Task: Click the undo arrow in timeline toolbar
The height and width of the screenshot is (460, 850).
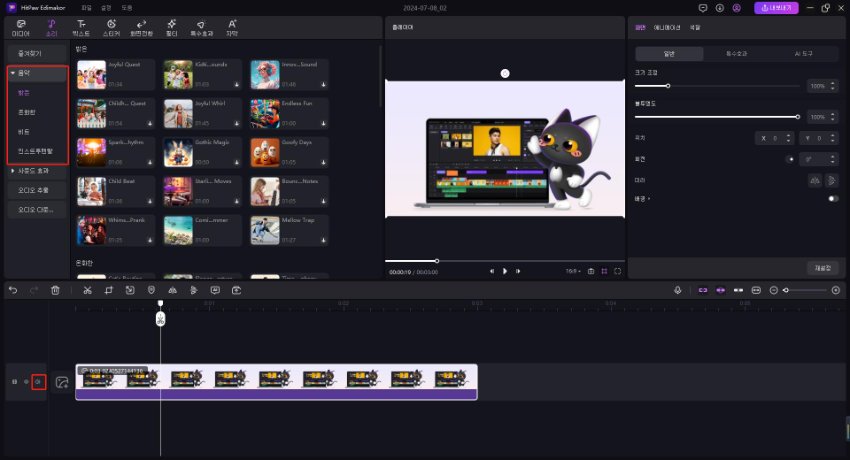Action: click(x=13, y=290)
